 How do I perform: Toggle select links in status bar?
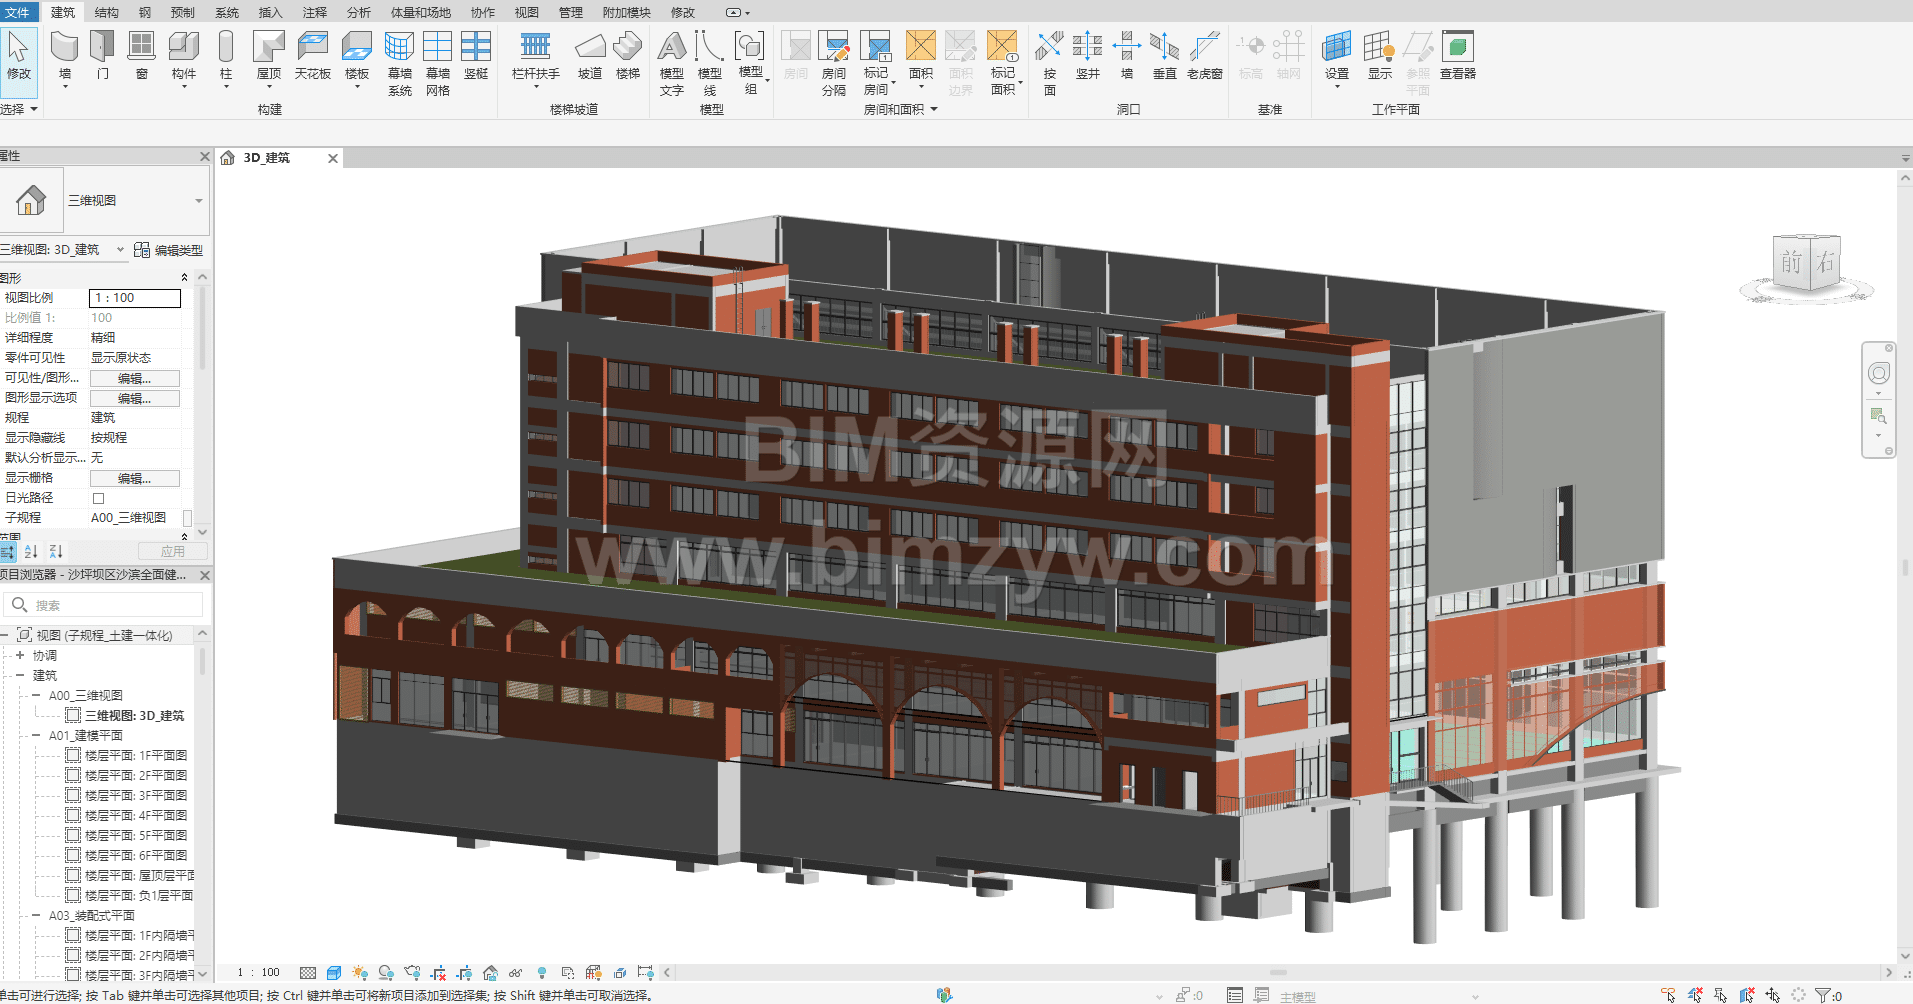[x=1669, y=995]
